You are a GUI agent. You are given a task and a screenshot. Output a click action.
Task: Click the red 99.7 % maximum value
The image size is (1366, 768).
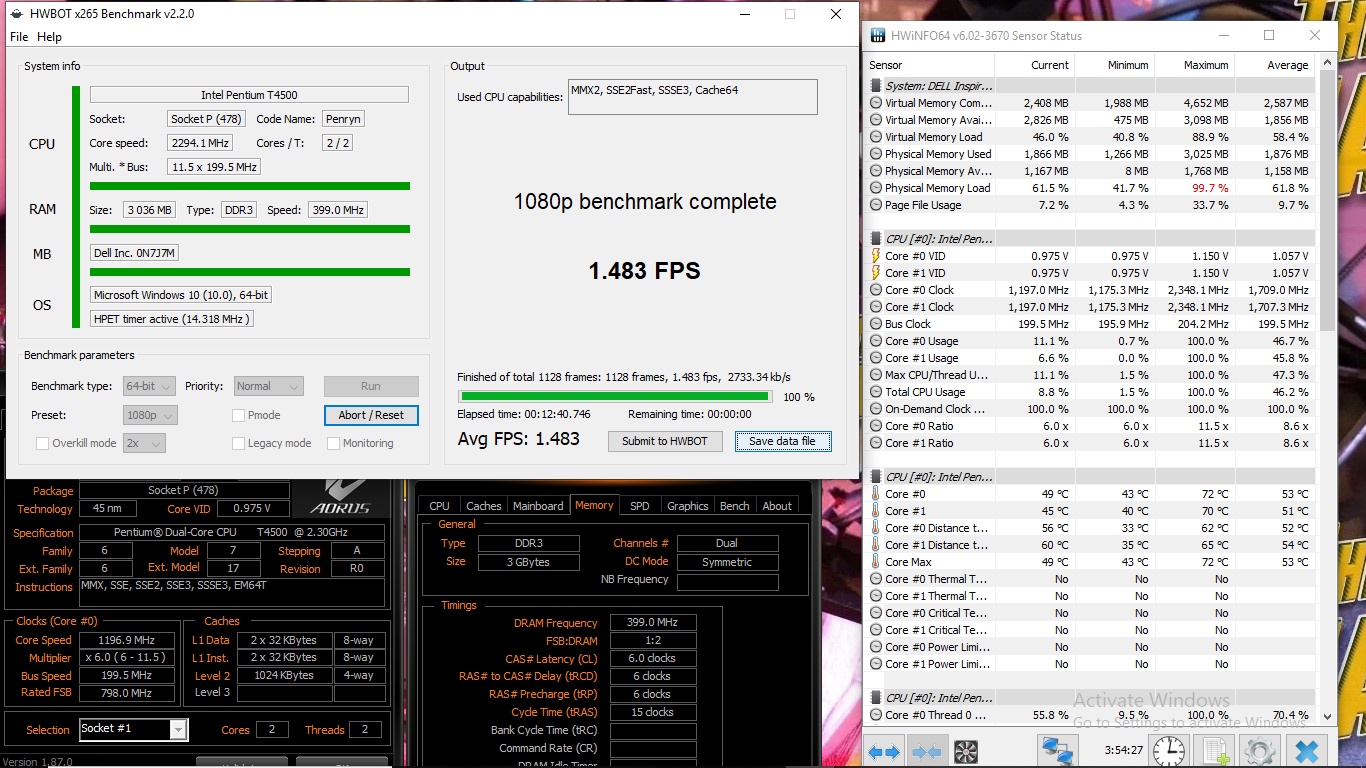(1209, 188)
